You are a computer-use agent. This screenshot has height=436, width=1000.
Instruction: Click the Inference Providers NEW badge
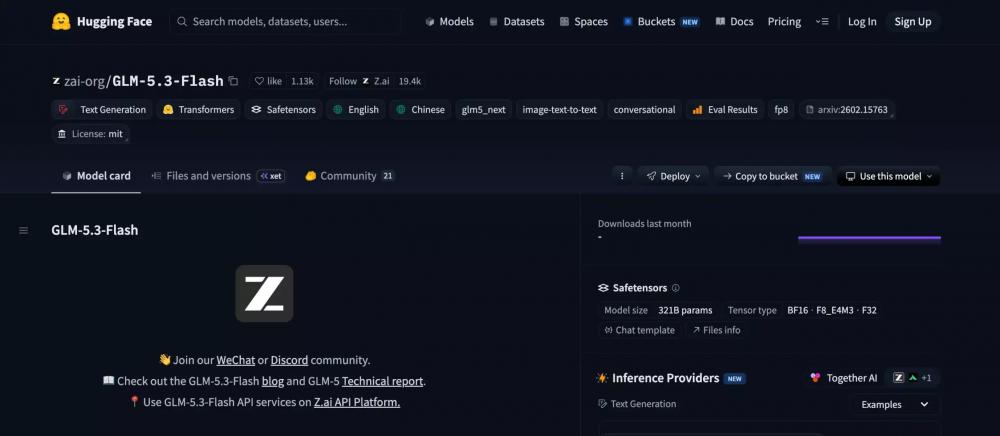pos(735,379)
